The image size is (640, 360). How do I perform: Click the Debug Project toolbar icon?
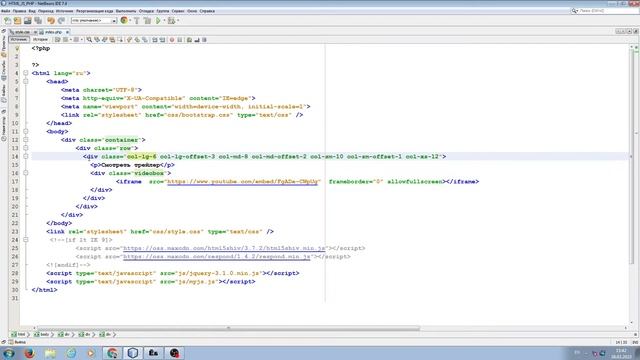tap(171, 20)
